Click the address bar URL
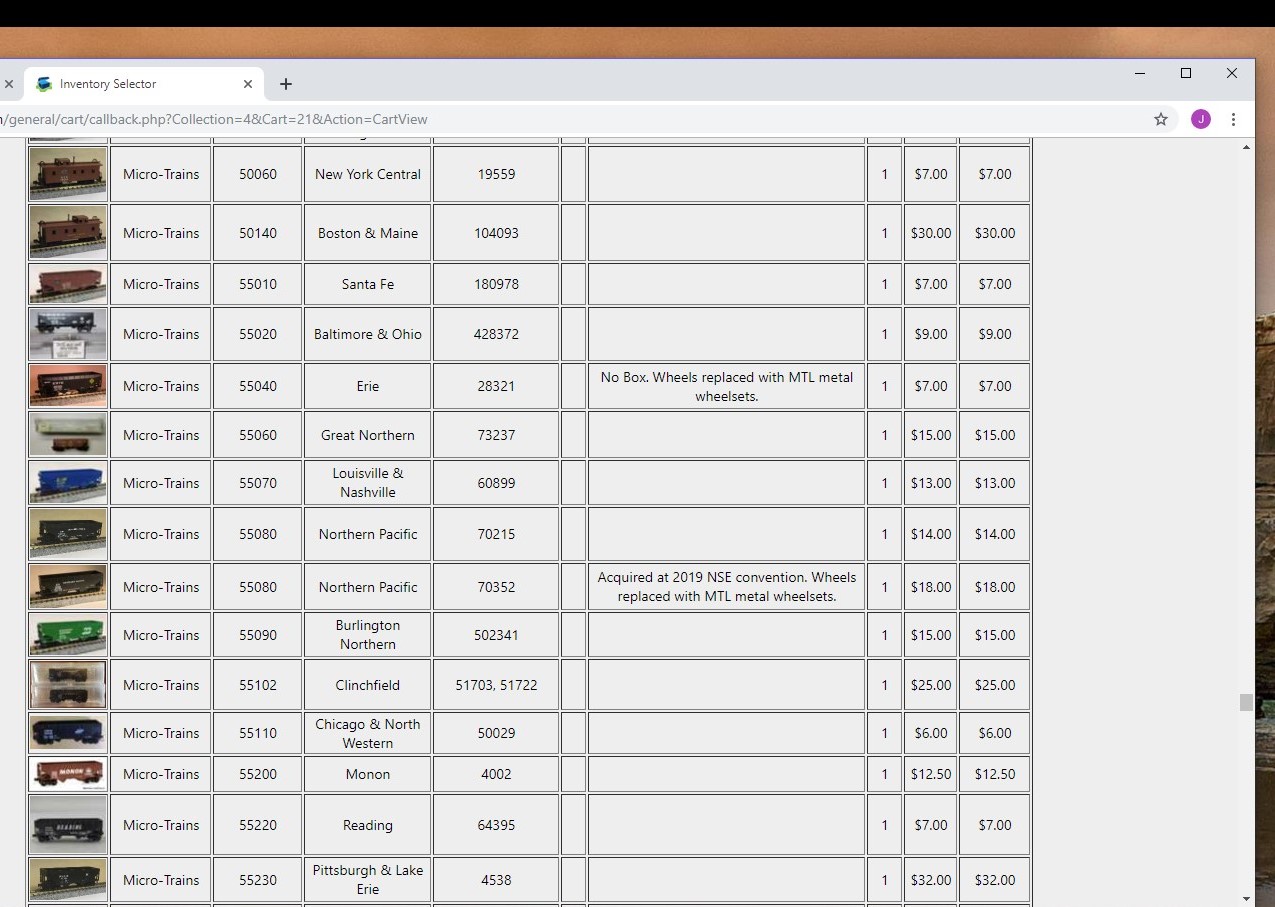 (x=214, y=119)
